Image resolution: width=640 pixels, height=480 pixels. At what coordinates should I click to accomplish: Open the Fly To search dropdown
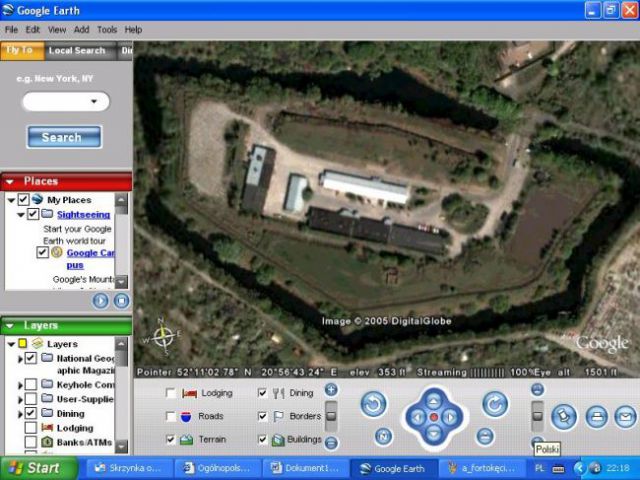[x=94, y=101]
